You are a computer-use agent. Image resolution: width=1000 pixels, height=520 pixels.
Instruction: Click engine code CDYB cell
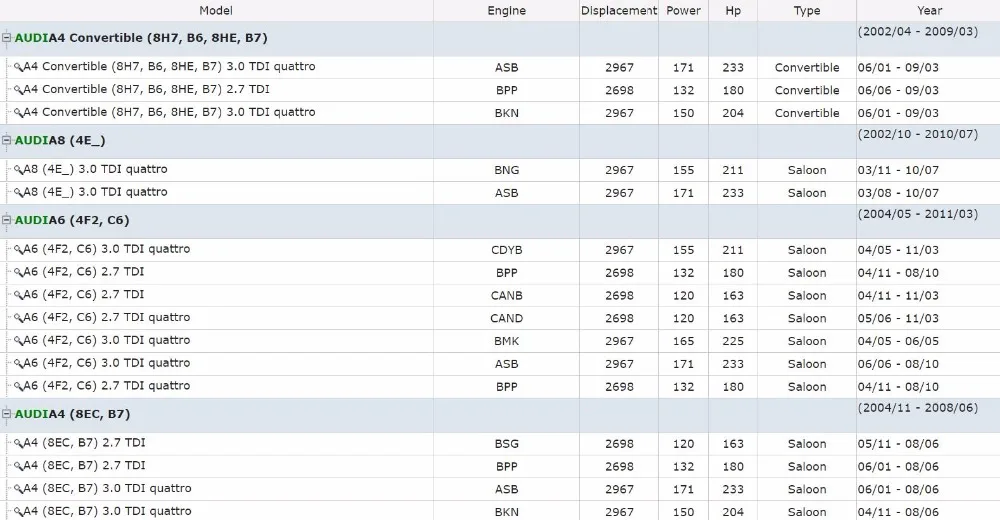click(506, 250)
